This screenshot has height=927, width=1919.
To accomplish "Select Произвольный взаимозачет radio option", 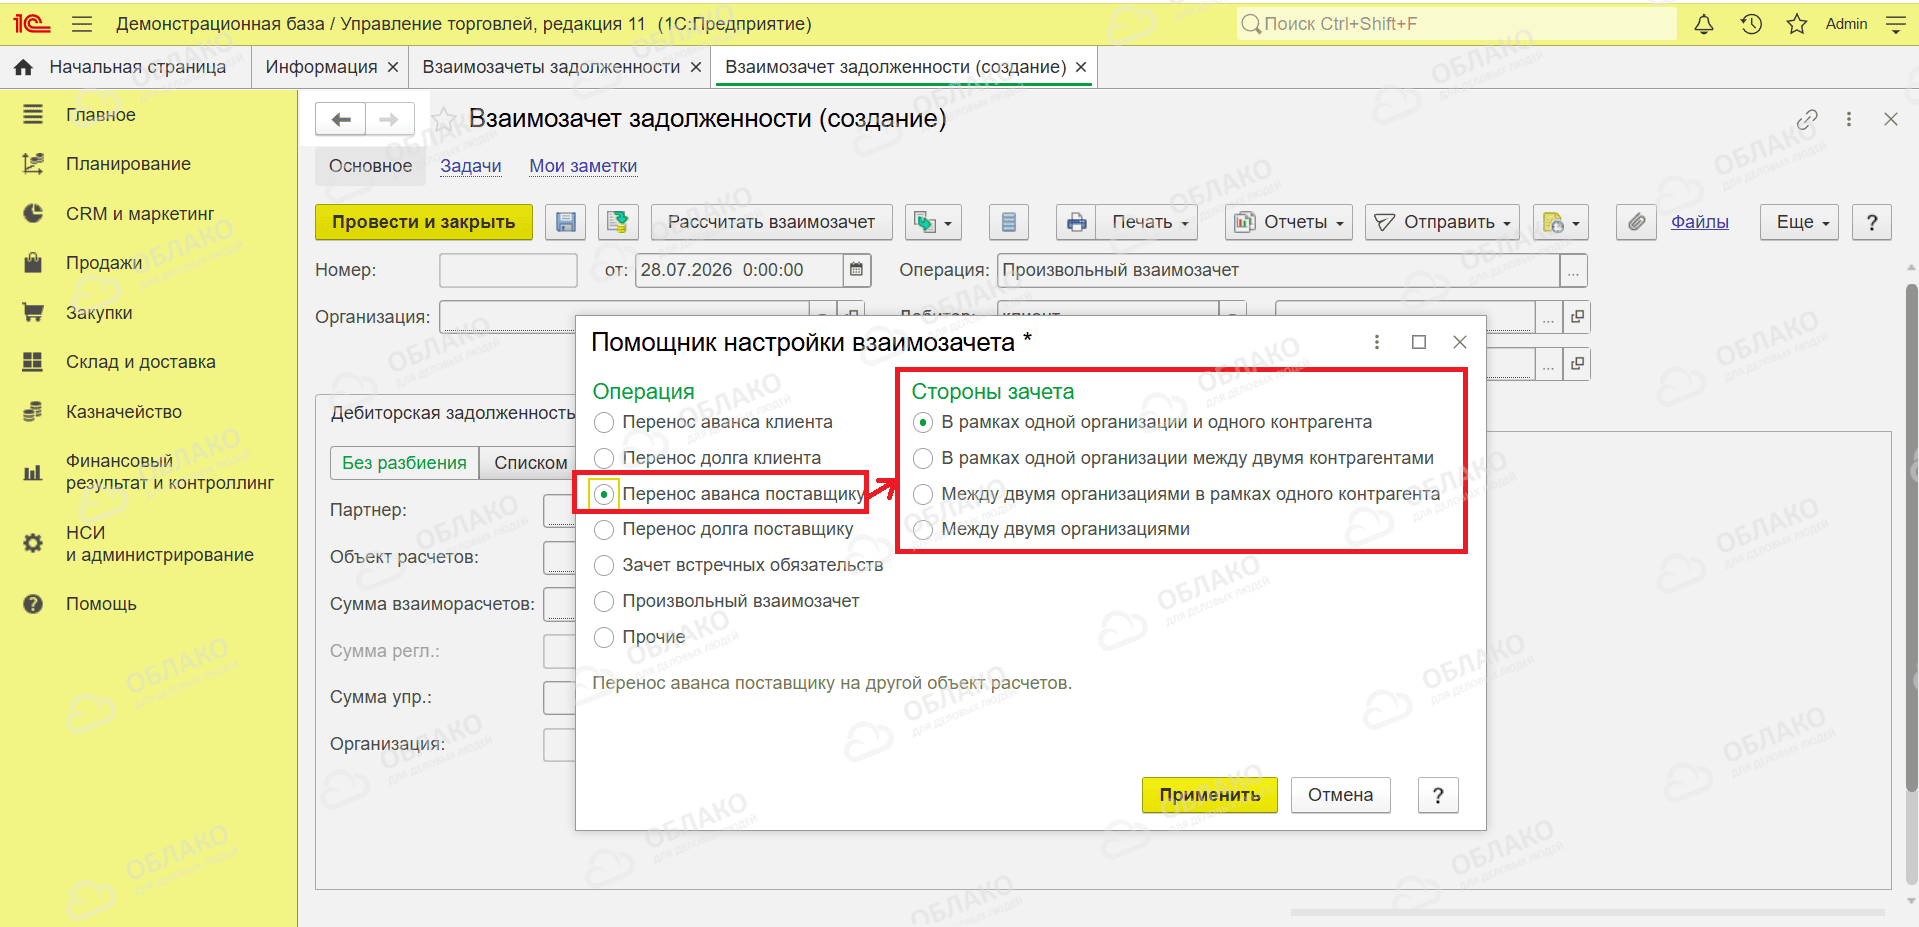I will [604, 602].
